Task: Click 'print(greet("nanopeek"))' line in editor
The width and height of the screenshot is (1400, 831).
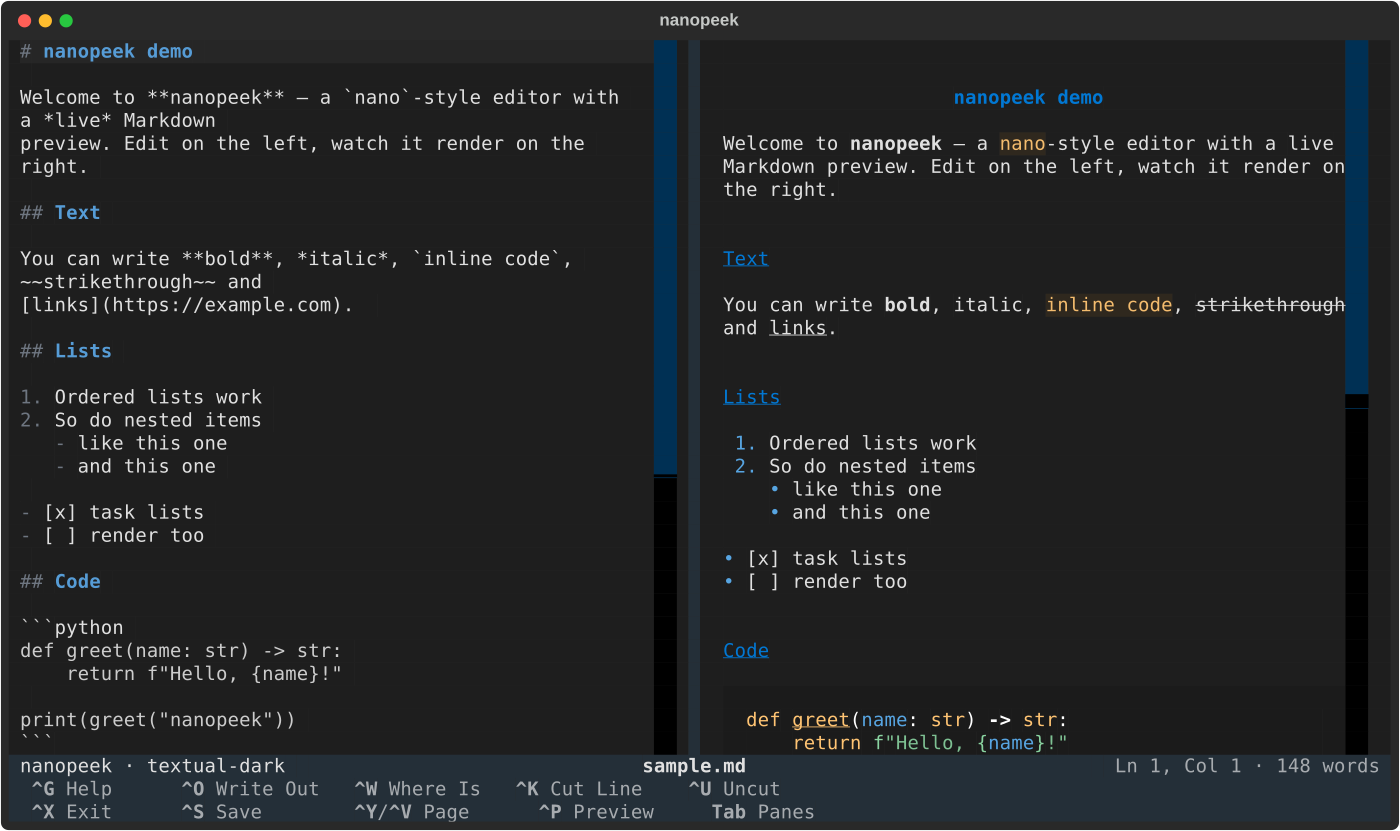Action: [158, 719]
